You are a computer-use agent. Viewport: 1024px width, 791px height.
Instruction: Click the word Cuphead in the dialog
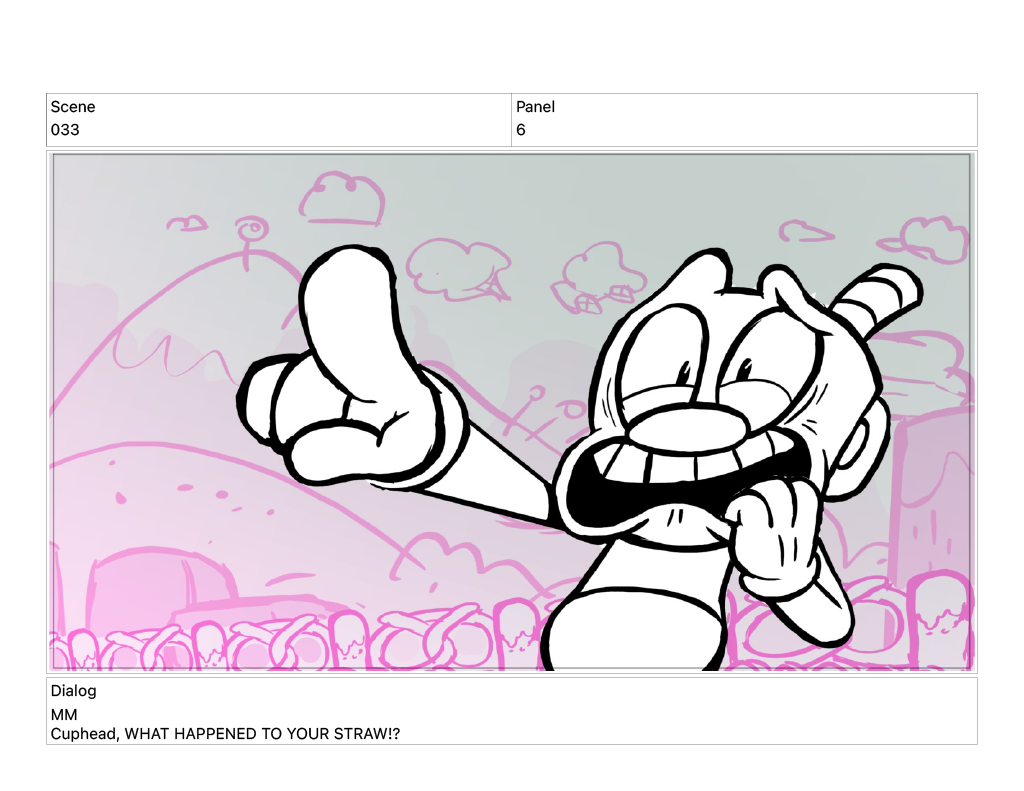(x=84, y=734)
